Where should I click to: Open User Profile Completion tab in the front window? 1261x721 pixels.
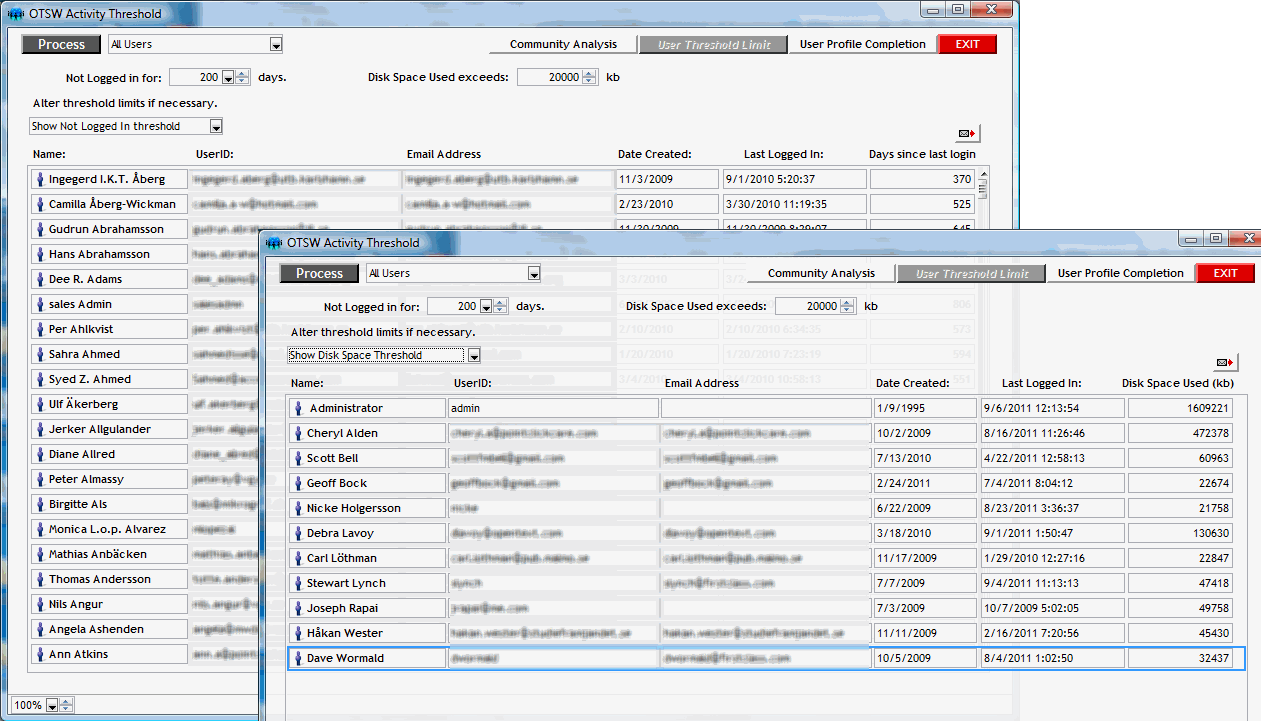tap(1120, 273)
